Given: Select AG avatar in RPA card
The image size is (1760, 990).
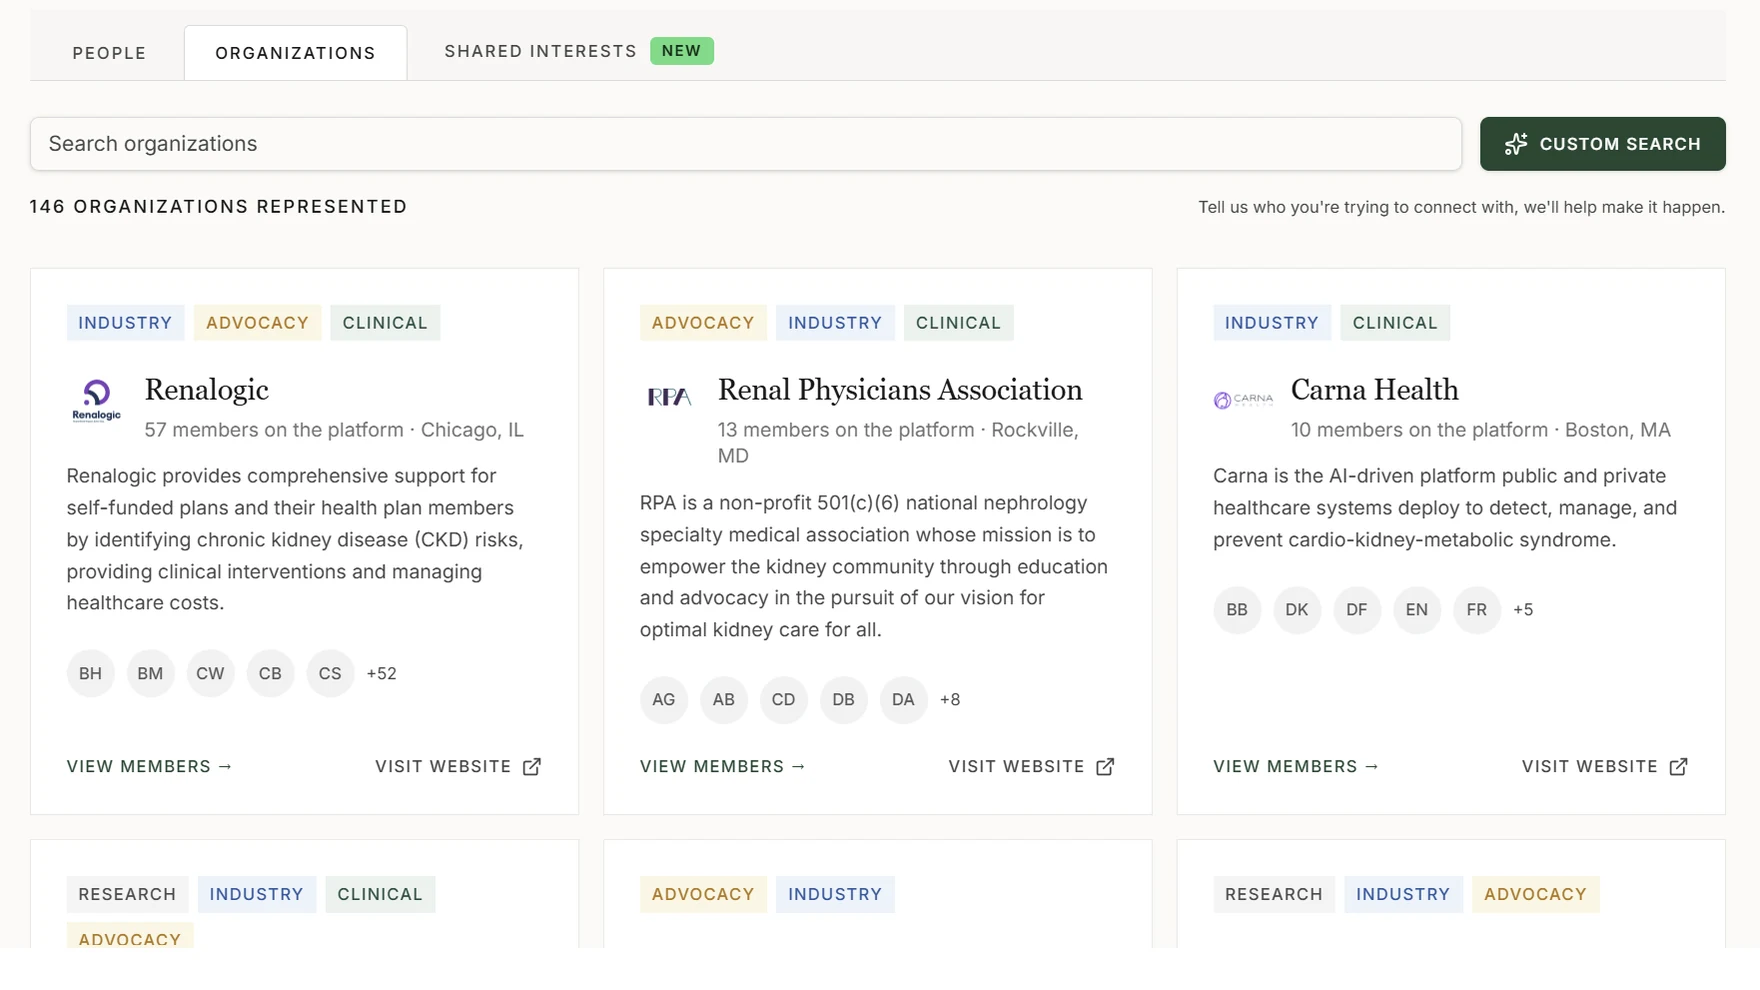Looking at the screenshot, I should tap(664, 700).
